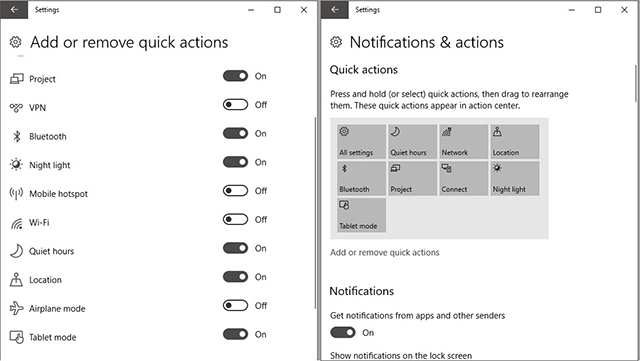Turn off the Project quick action toggle

click(235, 76)
